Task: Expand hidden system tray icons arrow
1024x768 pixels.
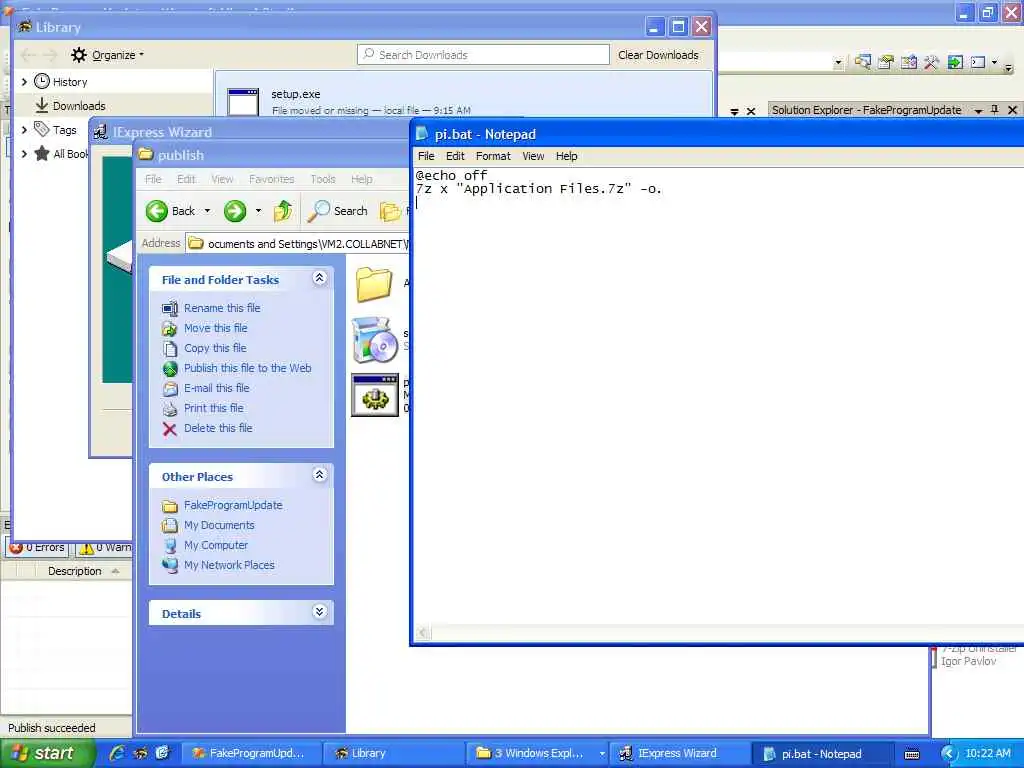Action: [x=948, y=754]
